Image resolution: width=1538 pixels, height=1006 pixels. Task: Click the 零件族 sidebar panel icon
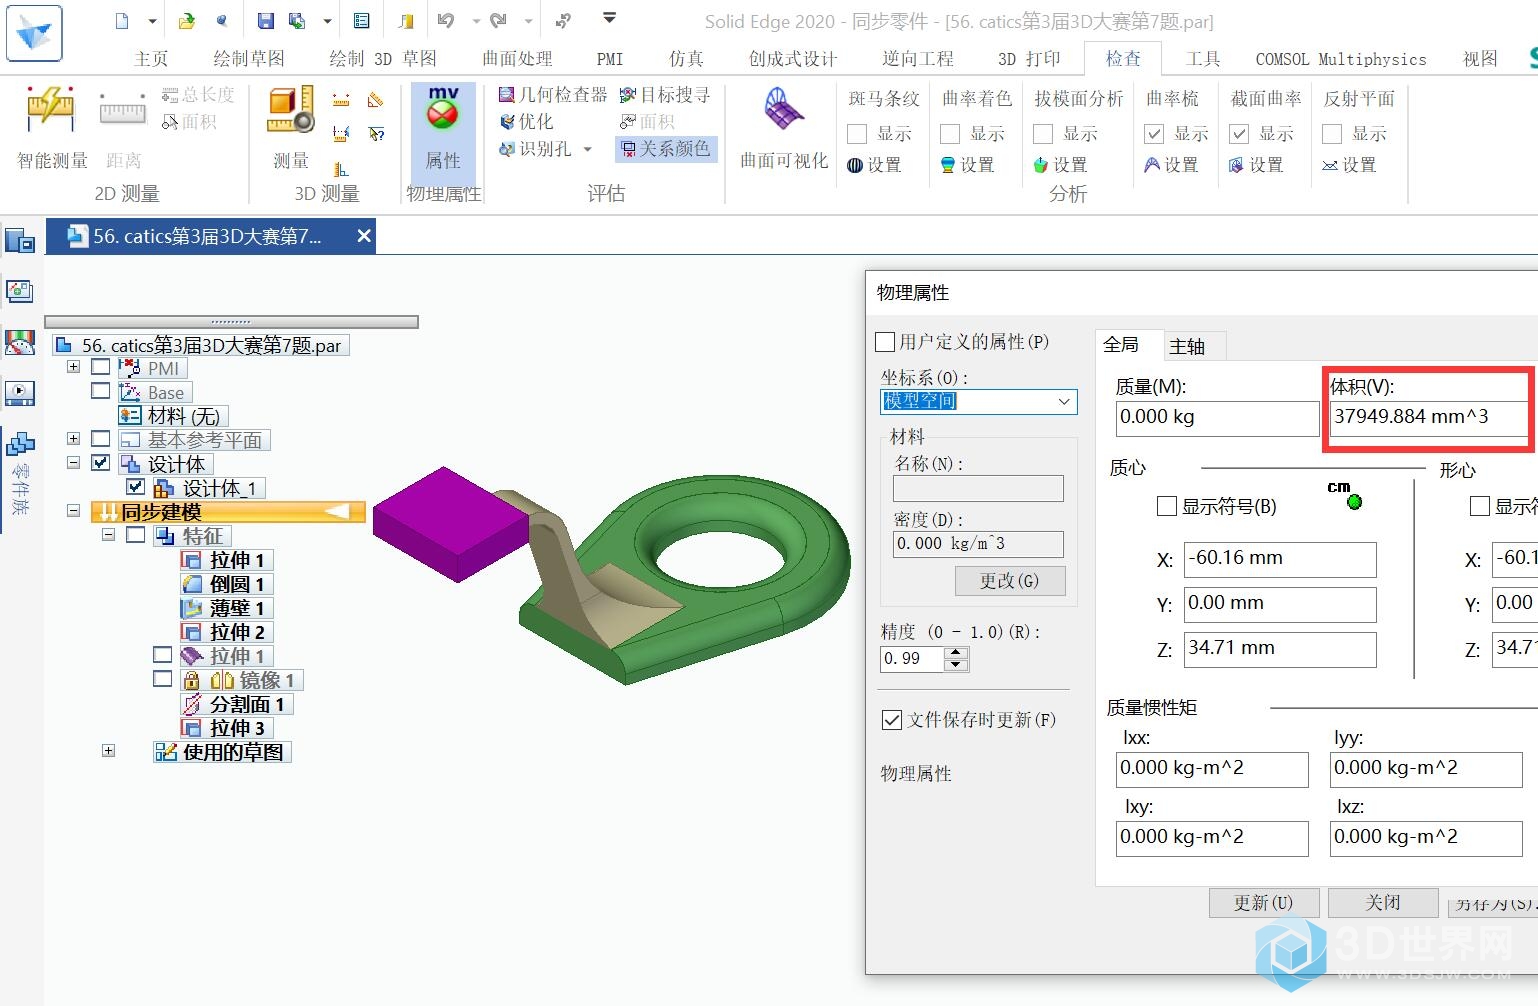point(20,445)
